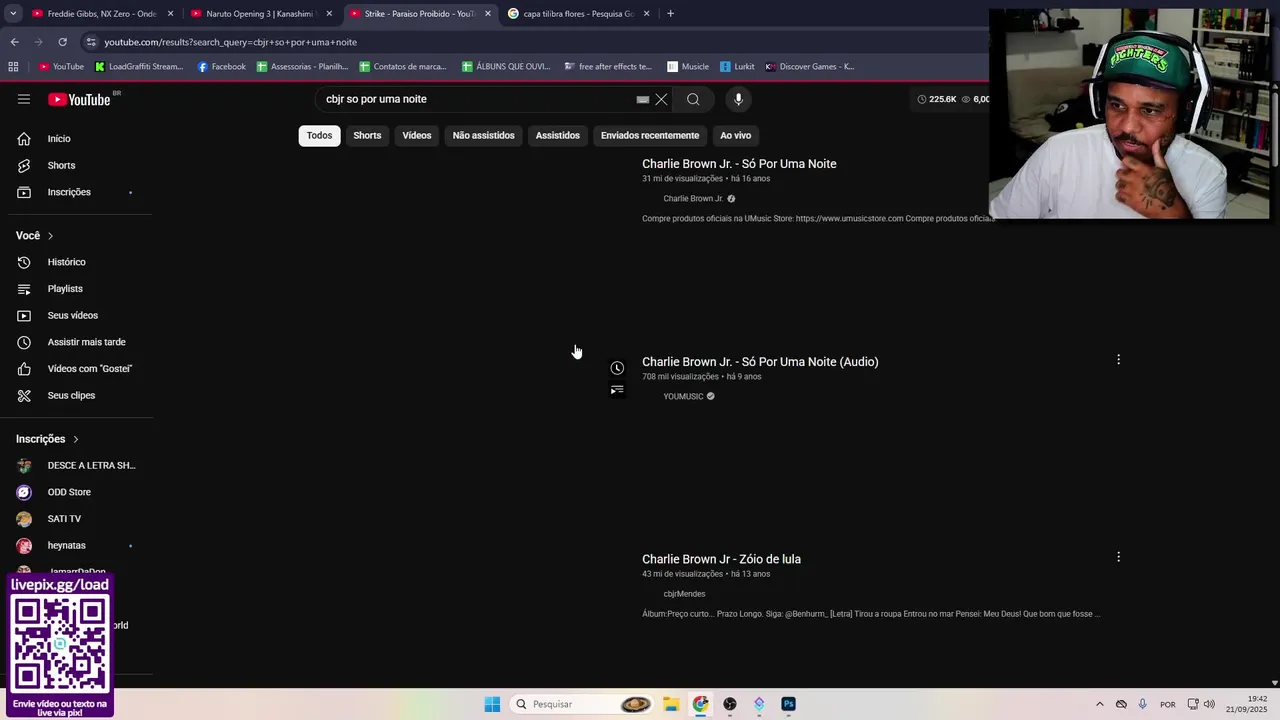This screenshot has width=1280, height=720.
Task: Select the Vídeos filter chip
Action: pos(417,136)
